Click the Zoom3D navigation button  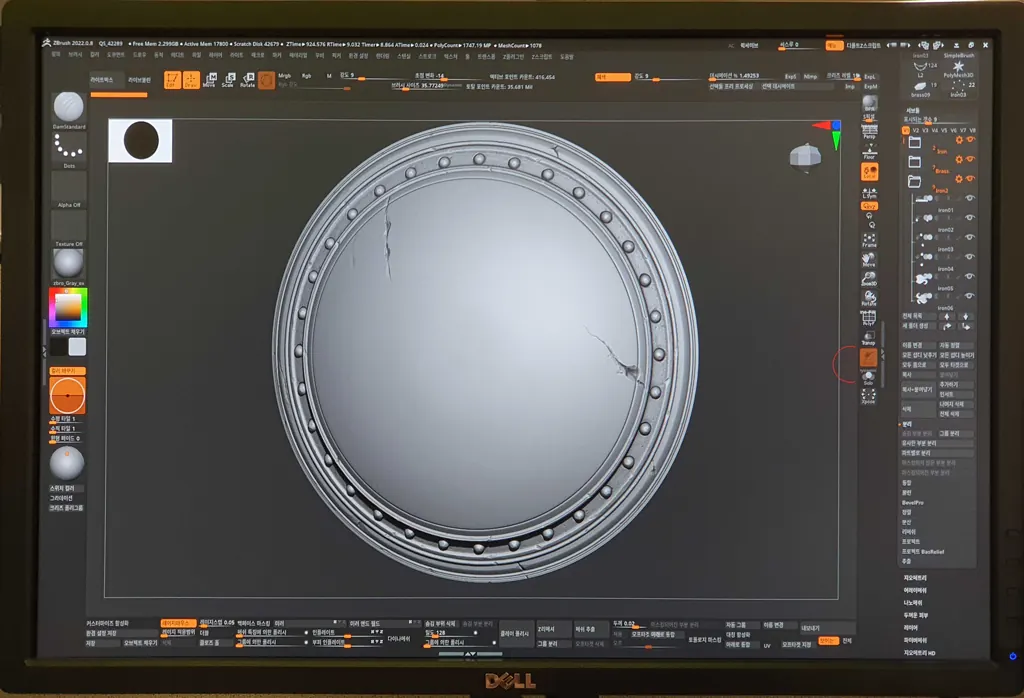point(869,279)
